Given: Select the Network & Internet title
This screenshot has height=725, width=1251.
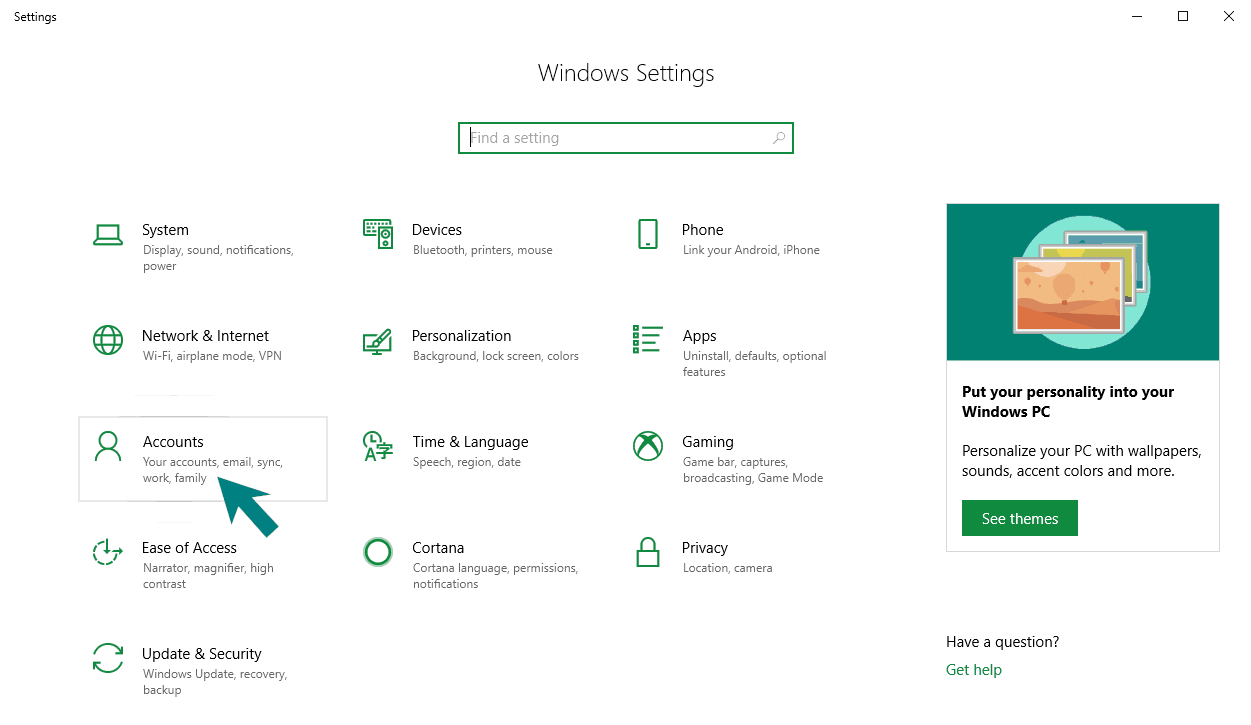Looking at the screenshot, I should (205, 336).
